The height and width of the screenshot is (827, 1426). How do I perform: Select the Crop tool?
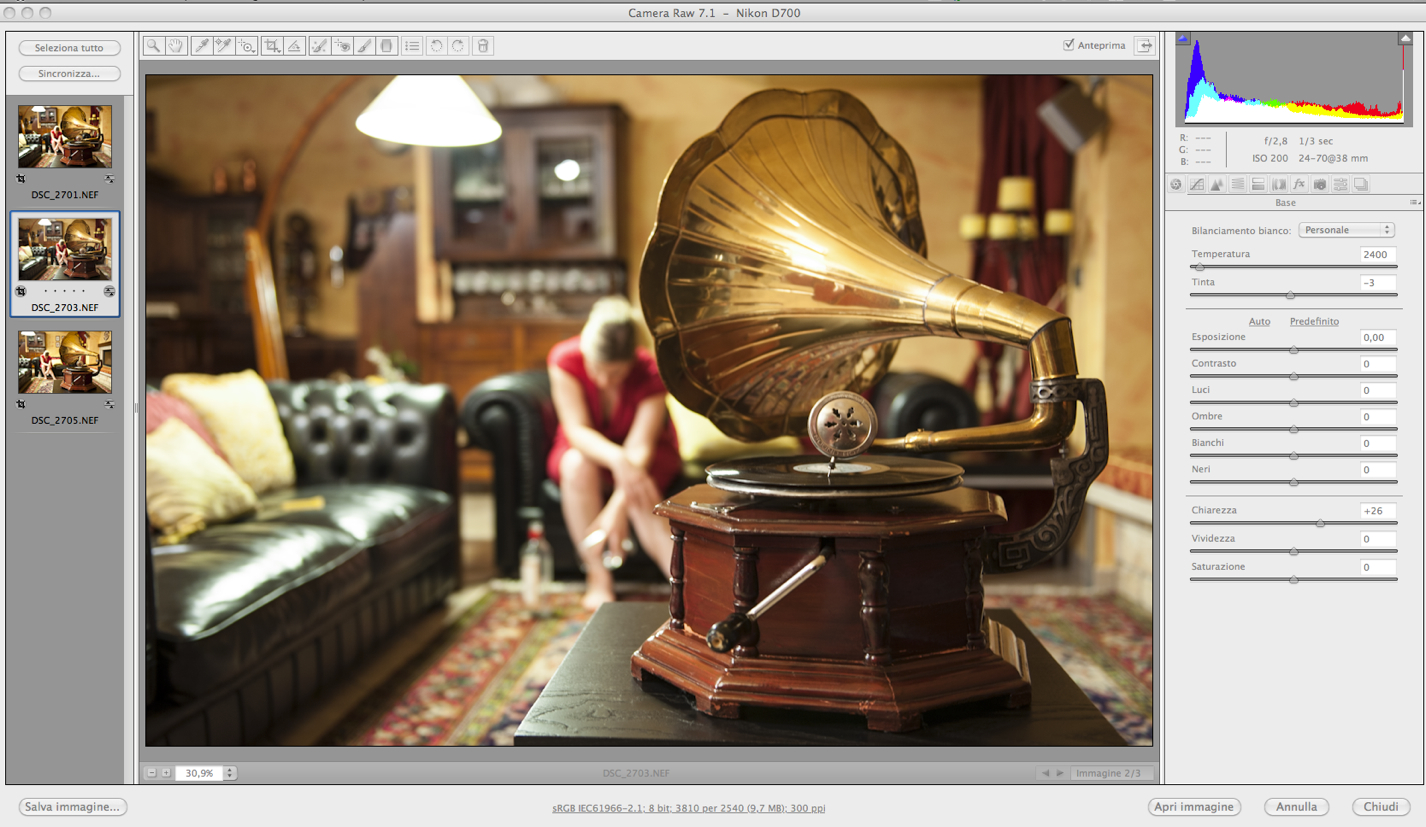point(271,46)
